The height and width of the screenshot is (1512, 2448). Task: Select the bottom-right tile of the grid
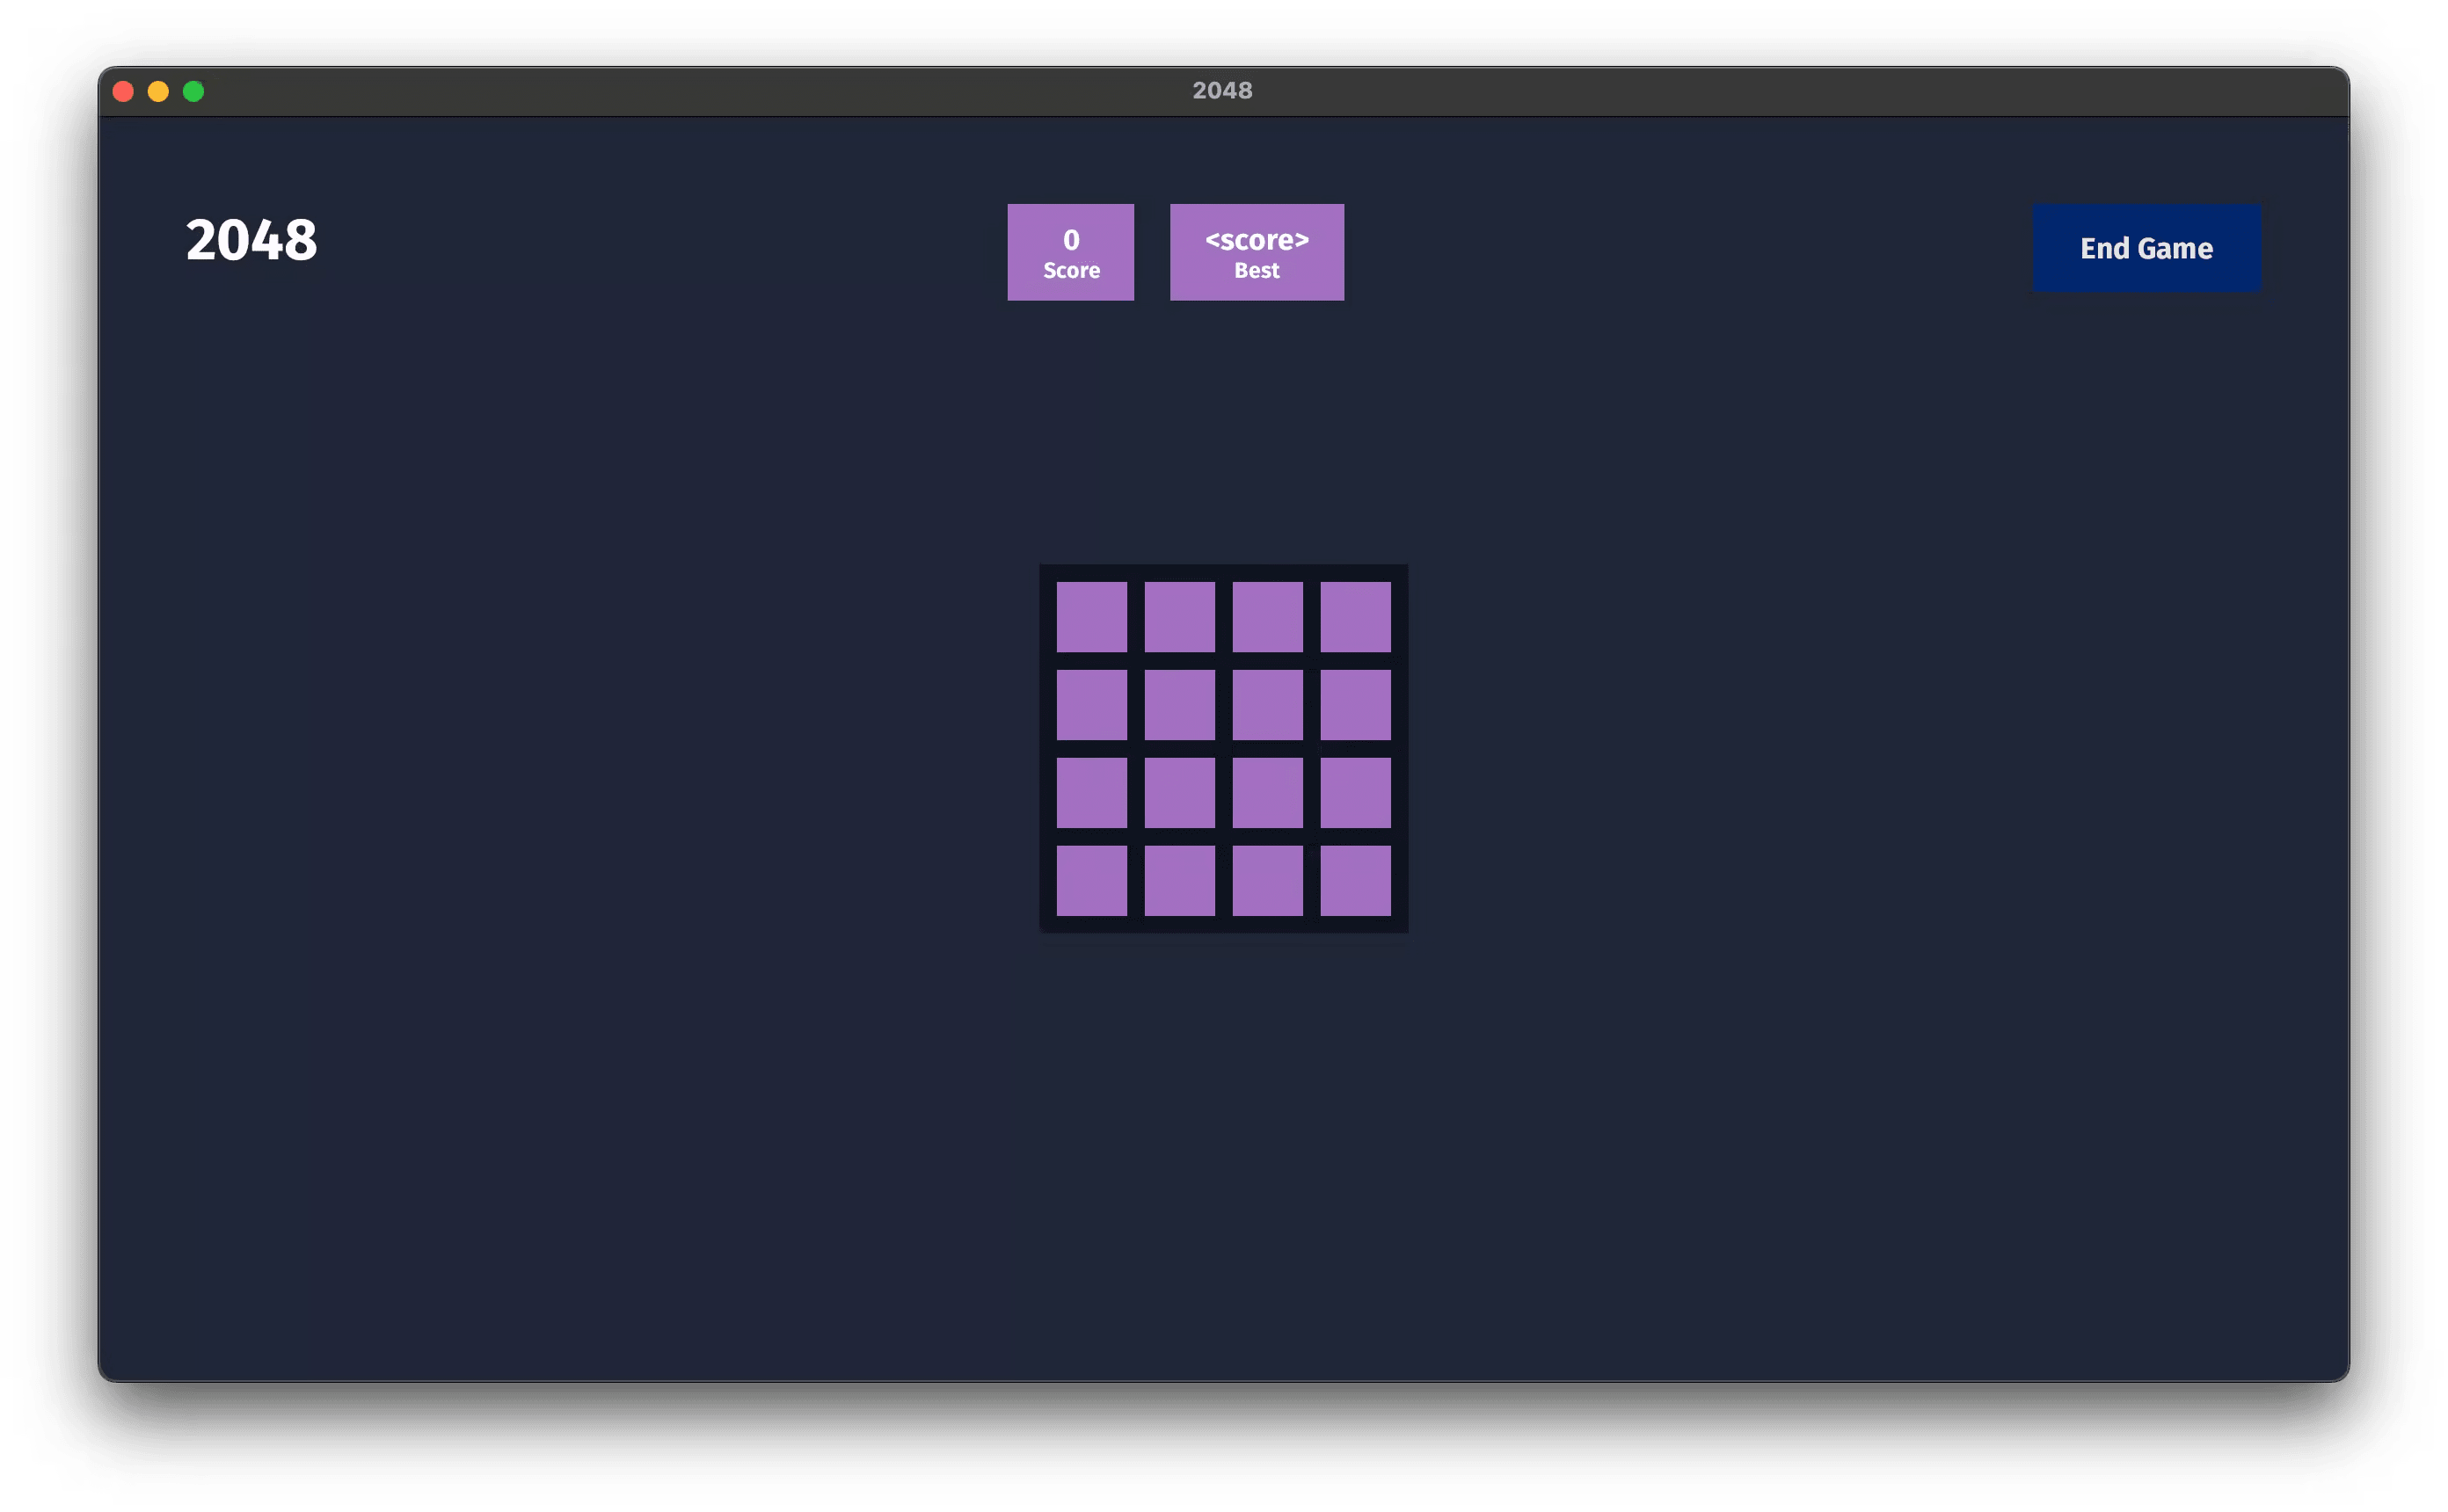(1355, 880)
